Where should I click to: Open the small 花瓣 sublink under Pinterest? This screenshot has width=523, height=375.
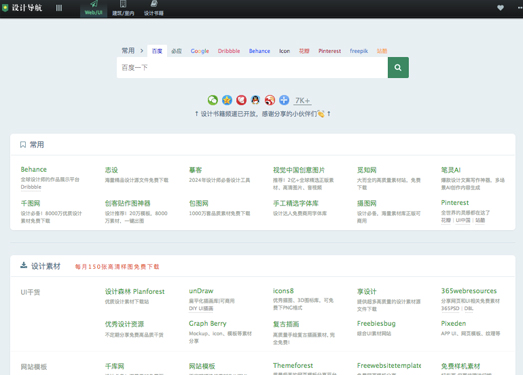click(446, 220)
